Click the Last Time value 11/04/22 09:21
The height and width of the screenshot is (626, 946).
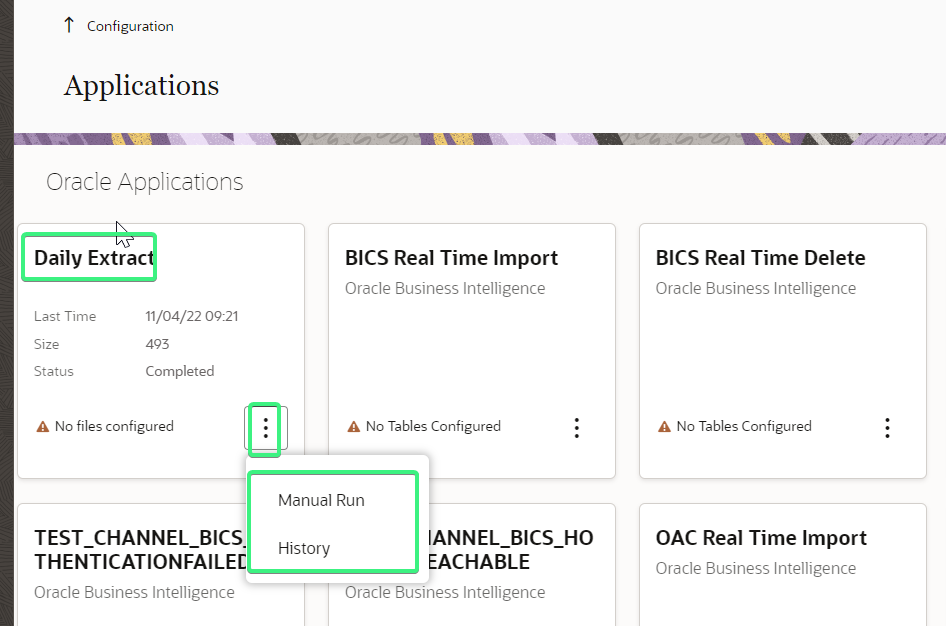pyautogui.click(x=192, y=317)
